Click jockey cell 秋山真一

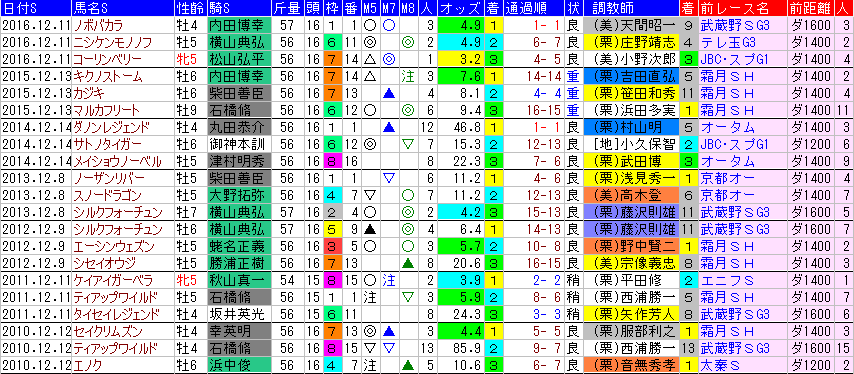click(239, 280)
